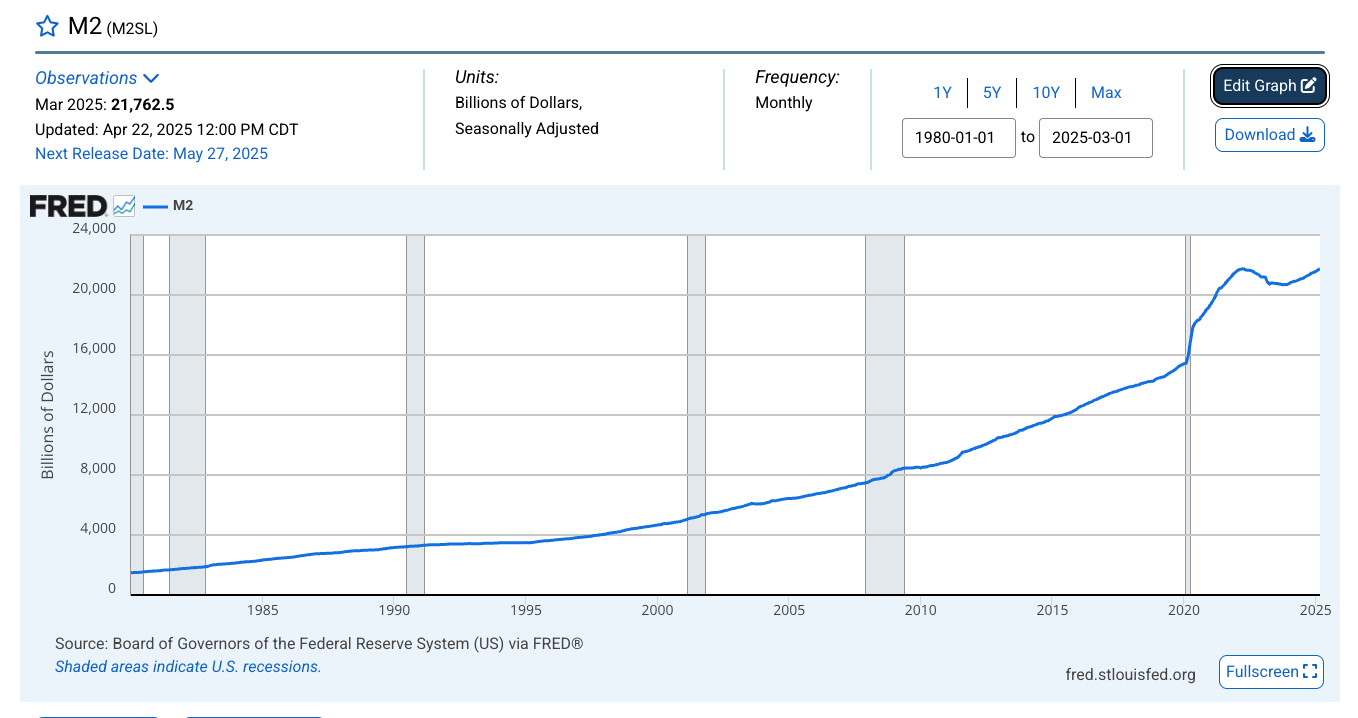Open the Edit Graph panel
This screenshot has width=1358, height=718.
1269,86
